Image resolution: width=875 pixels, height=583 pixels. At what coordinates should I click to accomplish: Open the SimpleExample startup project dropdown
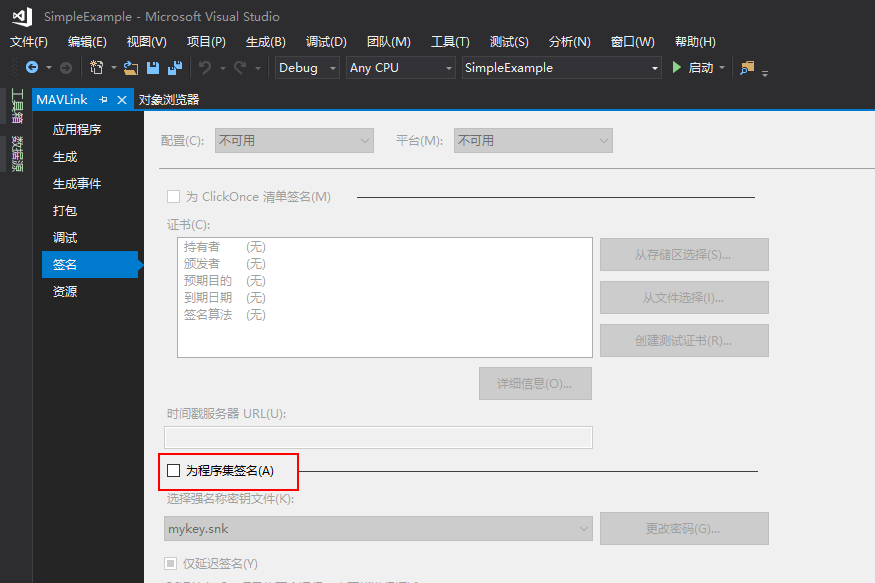coord(561,68)
